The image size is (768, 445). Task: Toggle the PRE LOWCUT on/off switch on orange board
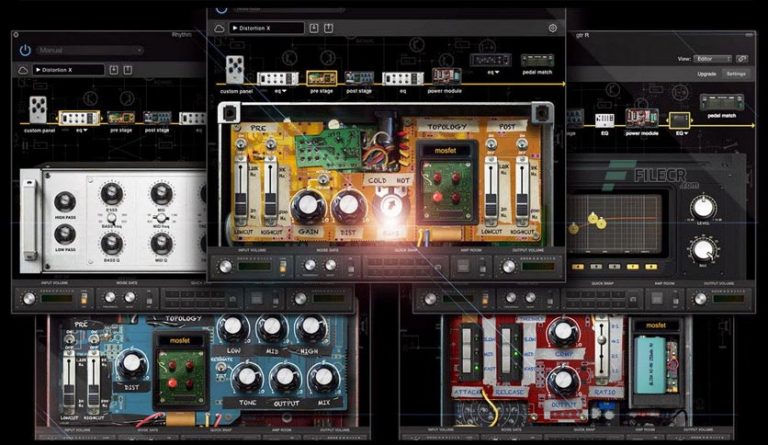pyautogui.click(x=240, y=144)
